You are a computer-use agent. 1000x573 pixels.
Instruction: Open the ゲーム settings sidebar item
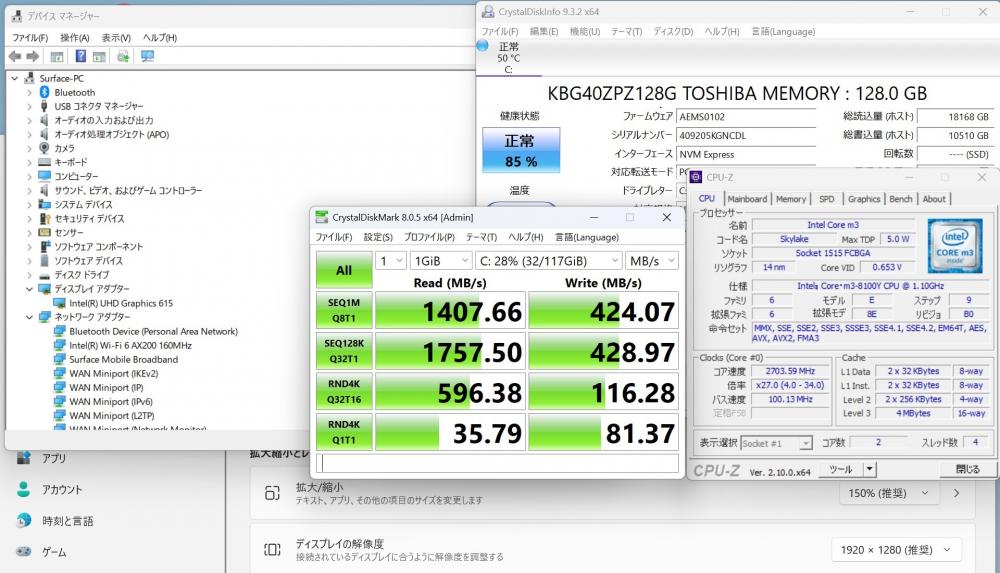(54, 552)
